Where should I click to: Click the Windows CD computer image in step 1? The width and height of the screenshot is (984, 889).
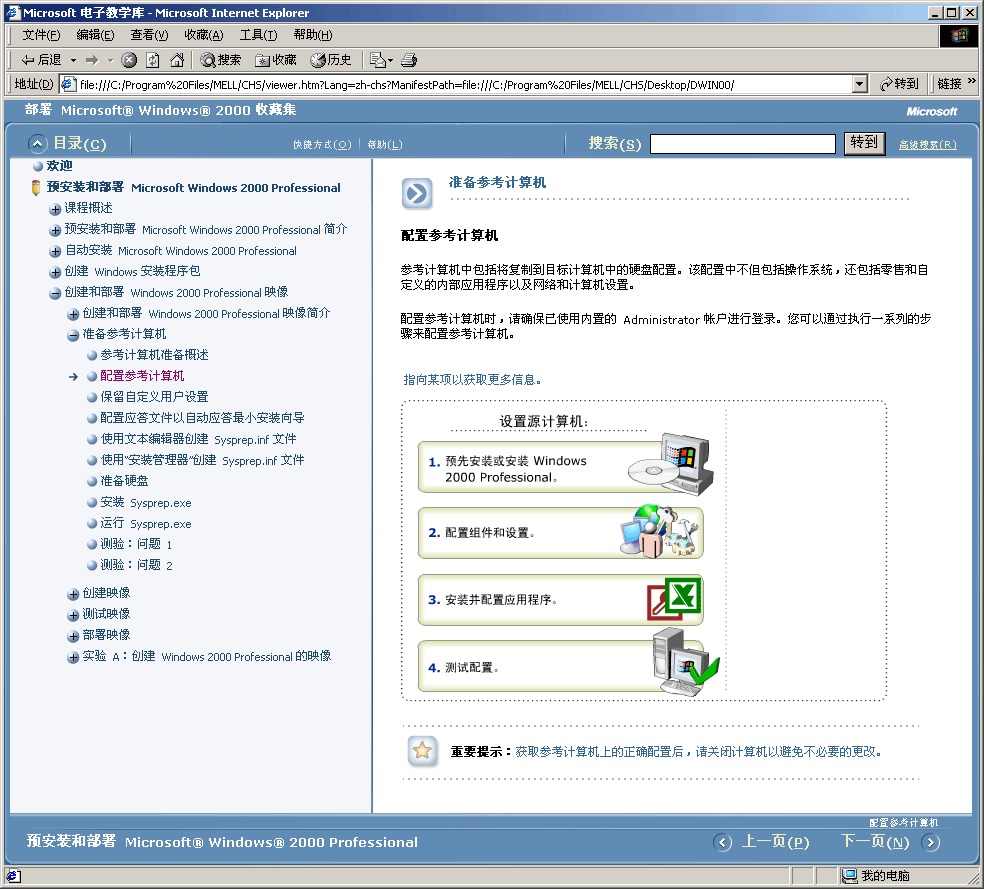point(672,464)
